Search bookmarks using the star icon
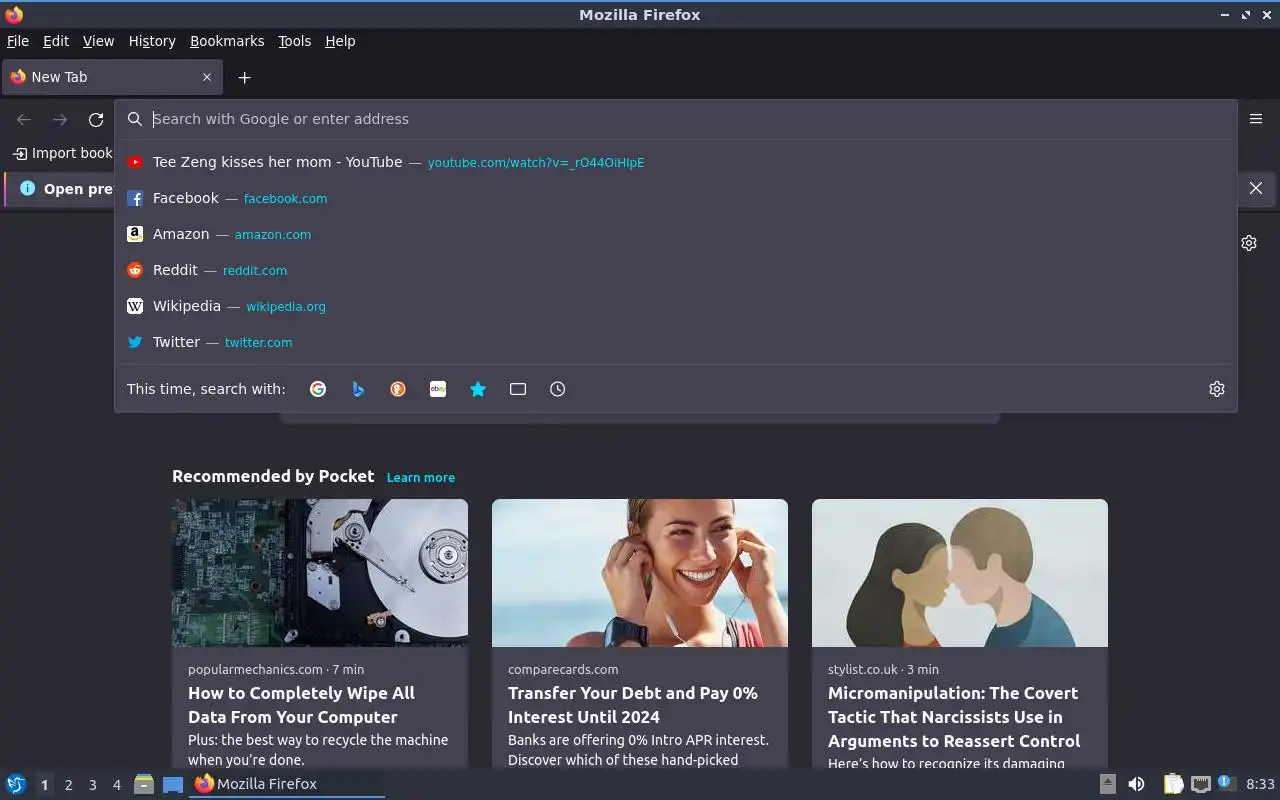 tap(478, 389)
